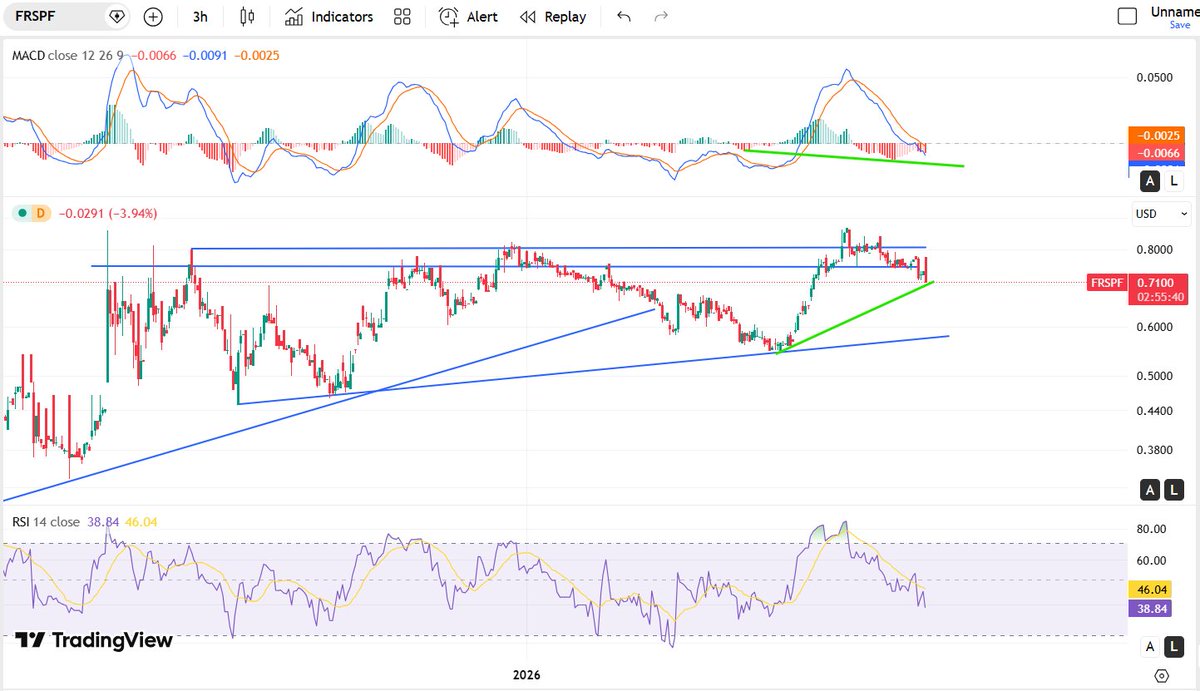Undo the last chart action

click(x=624, y=17)
